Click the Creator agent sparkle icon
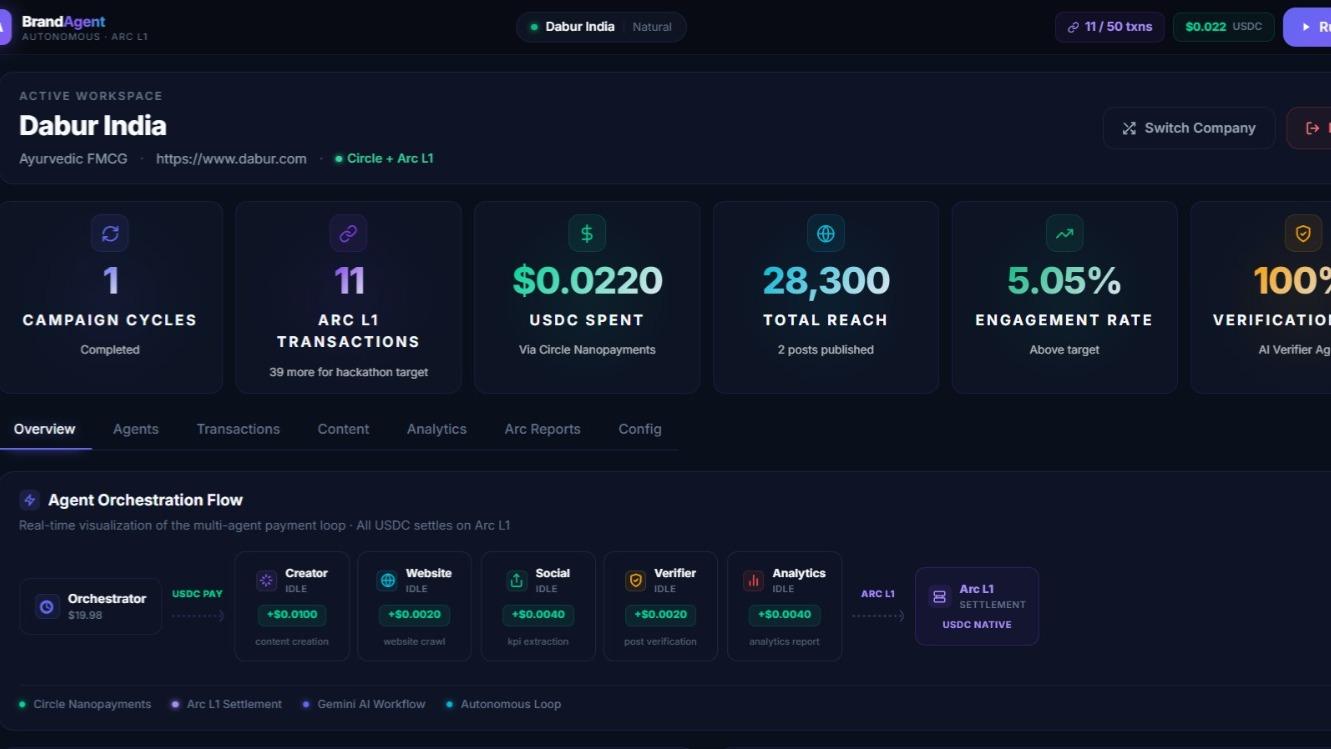This screenshot has width=1331, height=749. tap(267, 580)
